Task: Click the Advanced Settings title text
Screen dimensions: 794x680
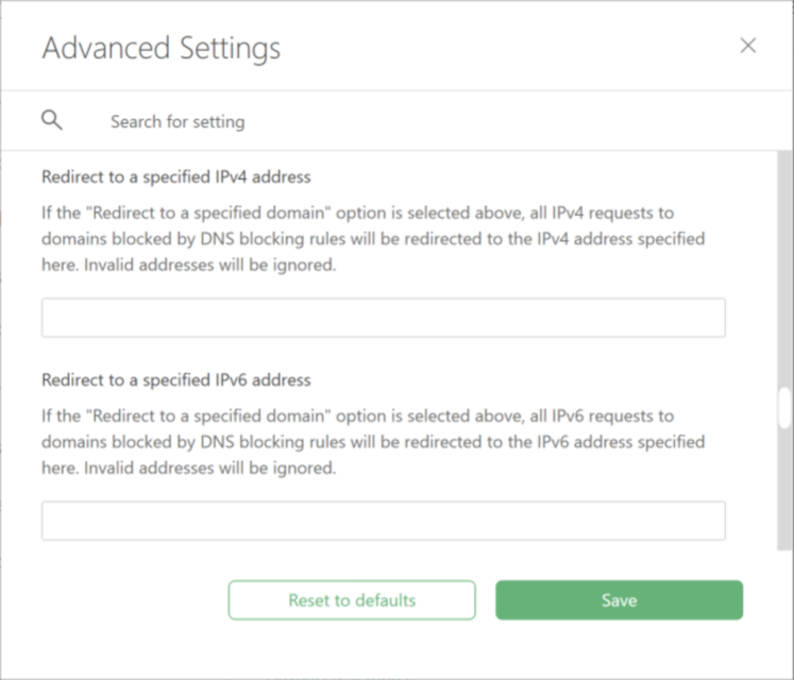Action: pyautogui.click(x=161, y=49)
